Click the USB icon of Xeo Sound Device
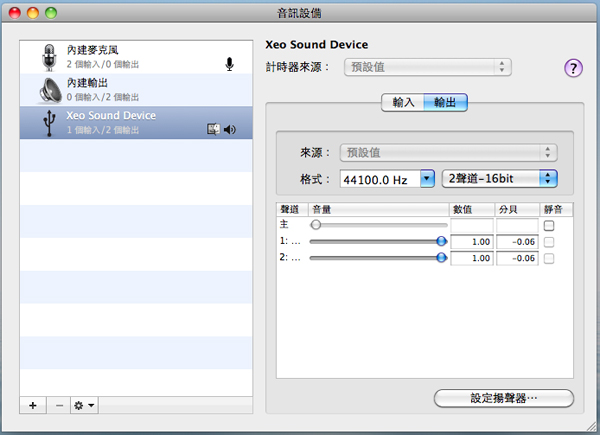The height and width of the screenshot is (435, 600). (x=48, y=122)
